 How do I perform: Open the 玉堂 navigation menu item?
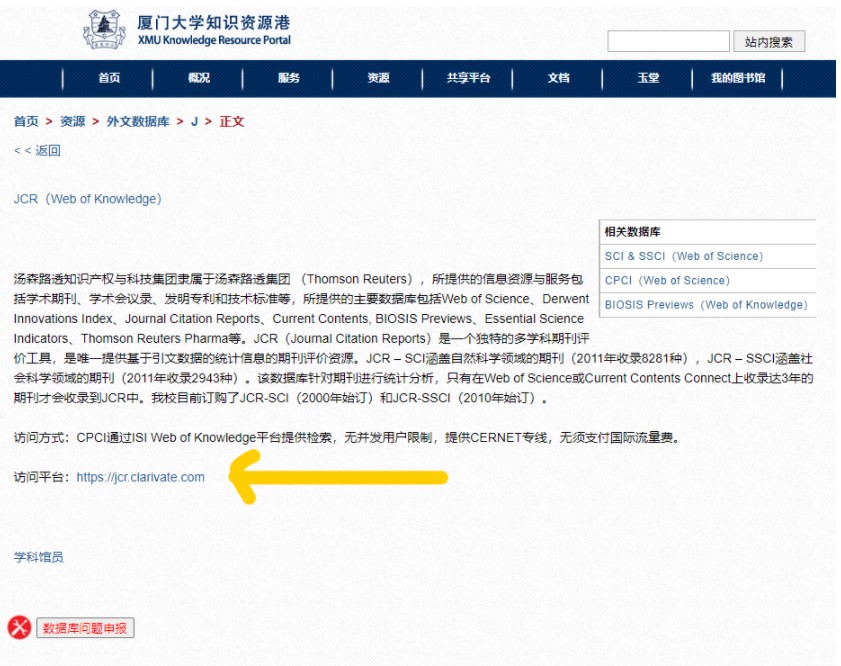[x=648, y=78]
